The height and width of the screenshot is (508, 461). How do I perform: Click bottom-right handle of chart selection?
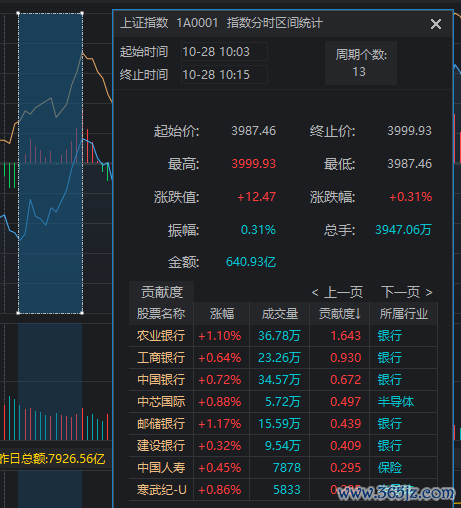pyautogui.click(x=82, y=313)
